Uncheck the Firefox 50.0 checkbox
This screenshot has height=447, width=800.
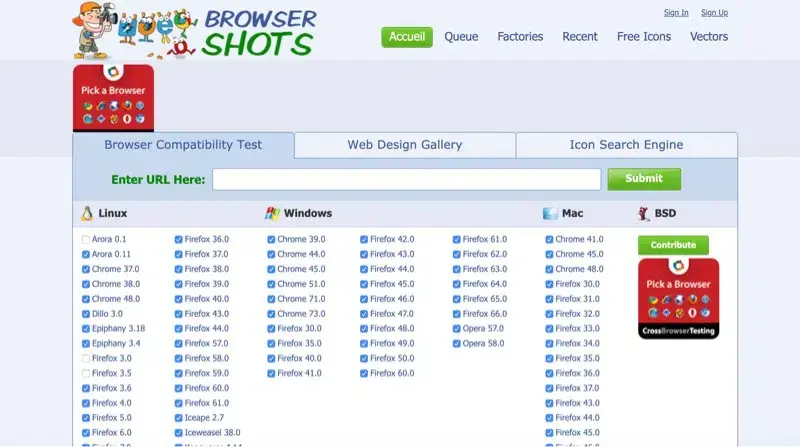click(x=364, y=358)
